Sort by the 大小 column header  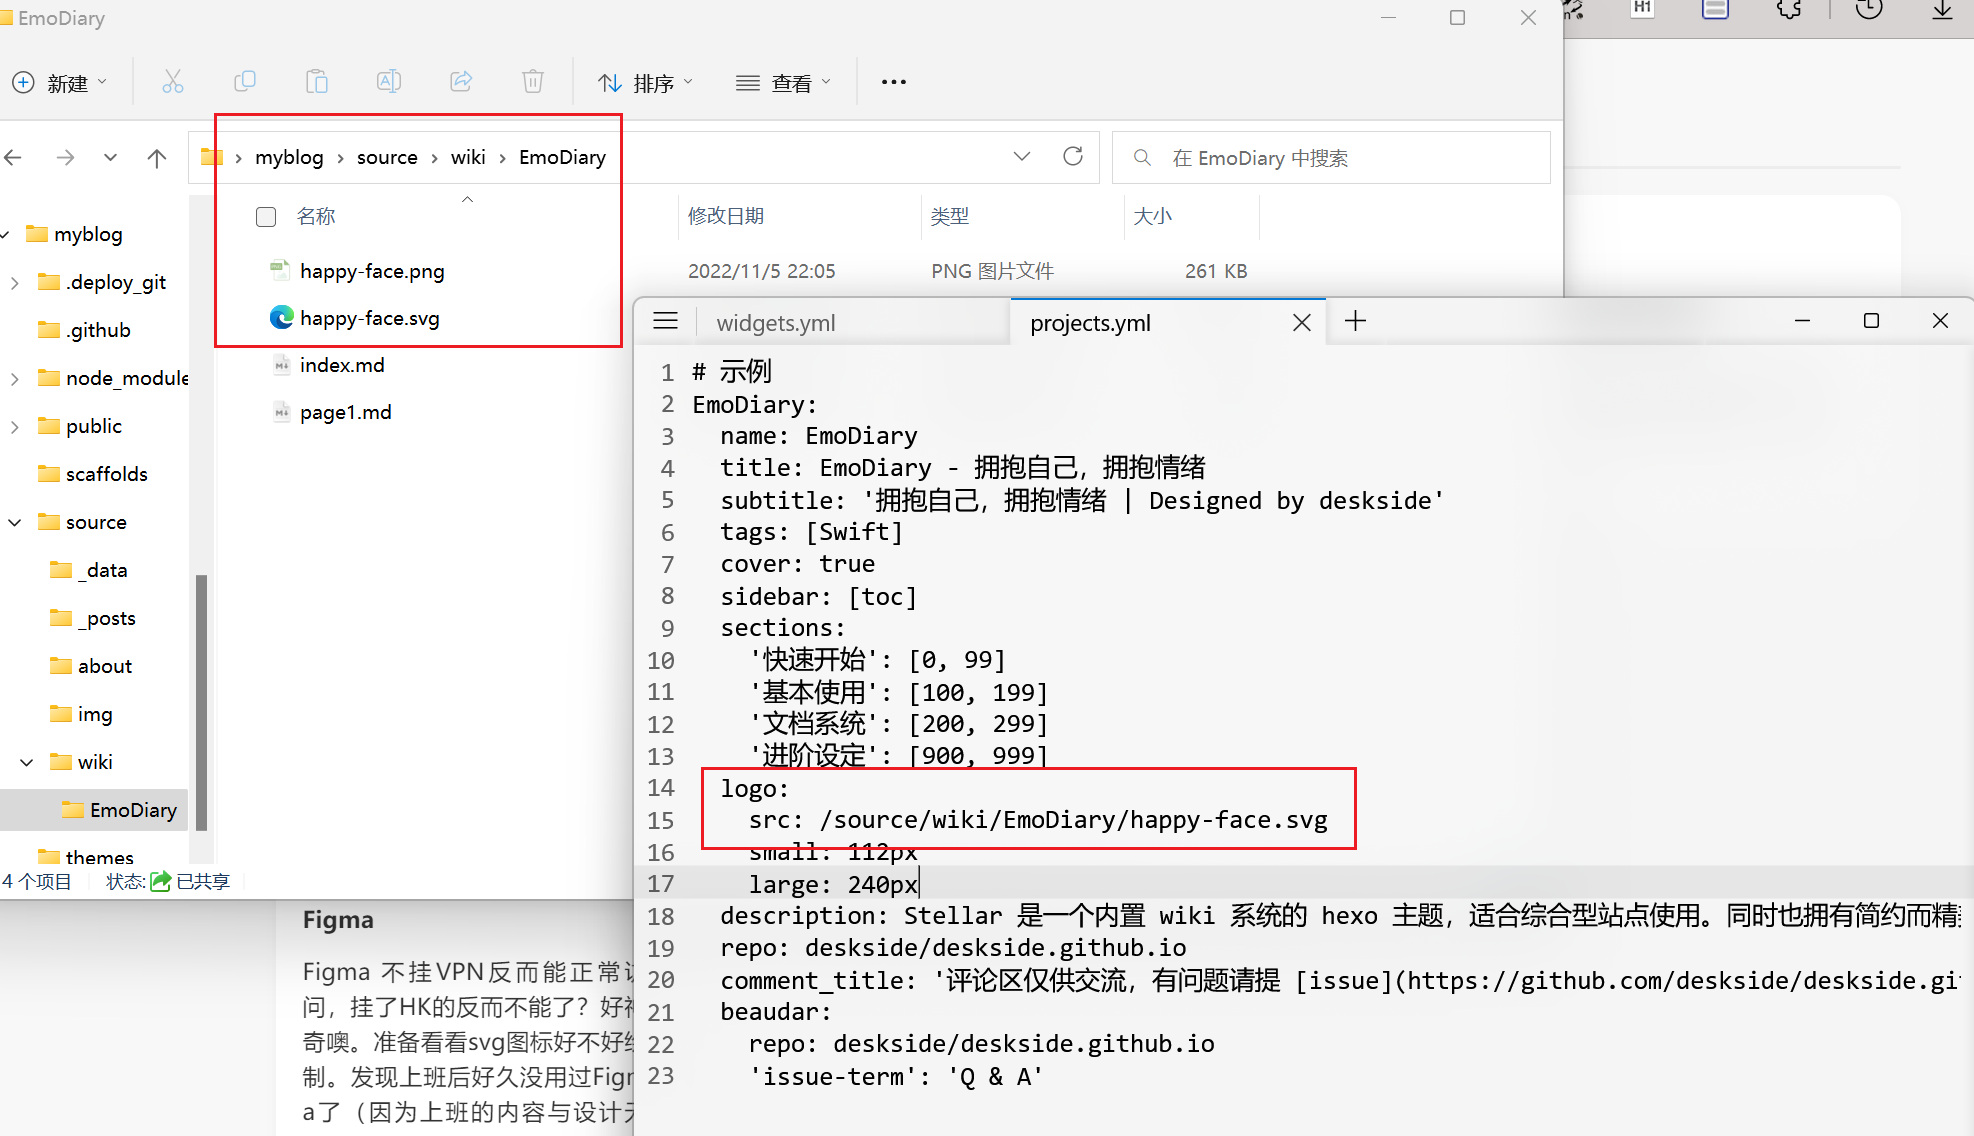tap(1152, 216)
